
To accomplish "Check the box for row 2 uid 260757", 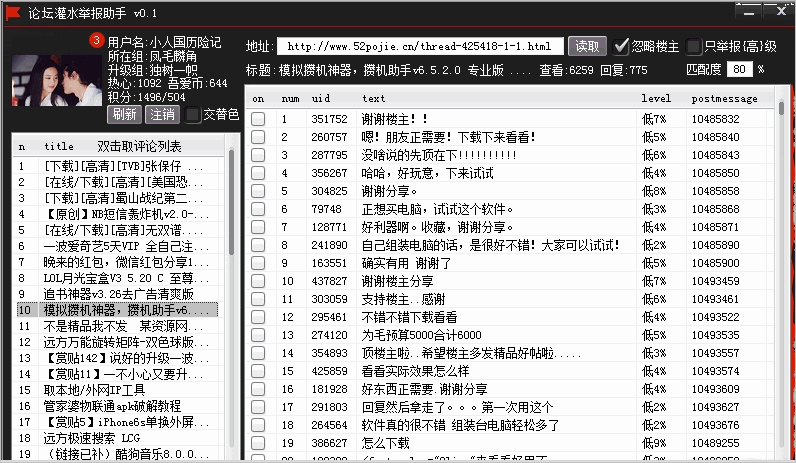I will coord(258,137).
